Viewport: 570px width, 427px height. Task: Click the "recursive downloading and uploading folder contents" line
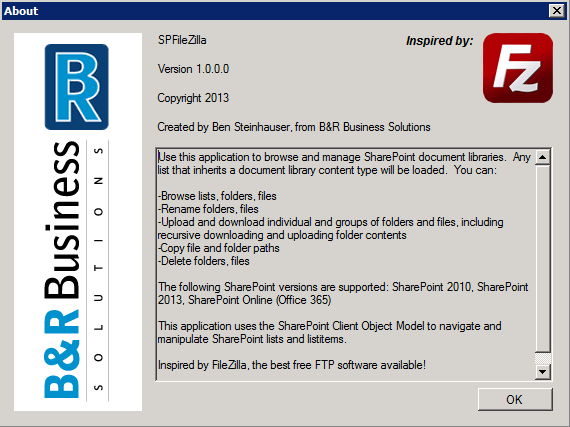[282, 235]
